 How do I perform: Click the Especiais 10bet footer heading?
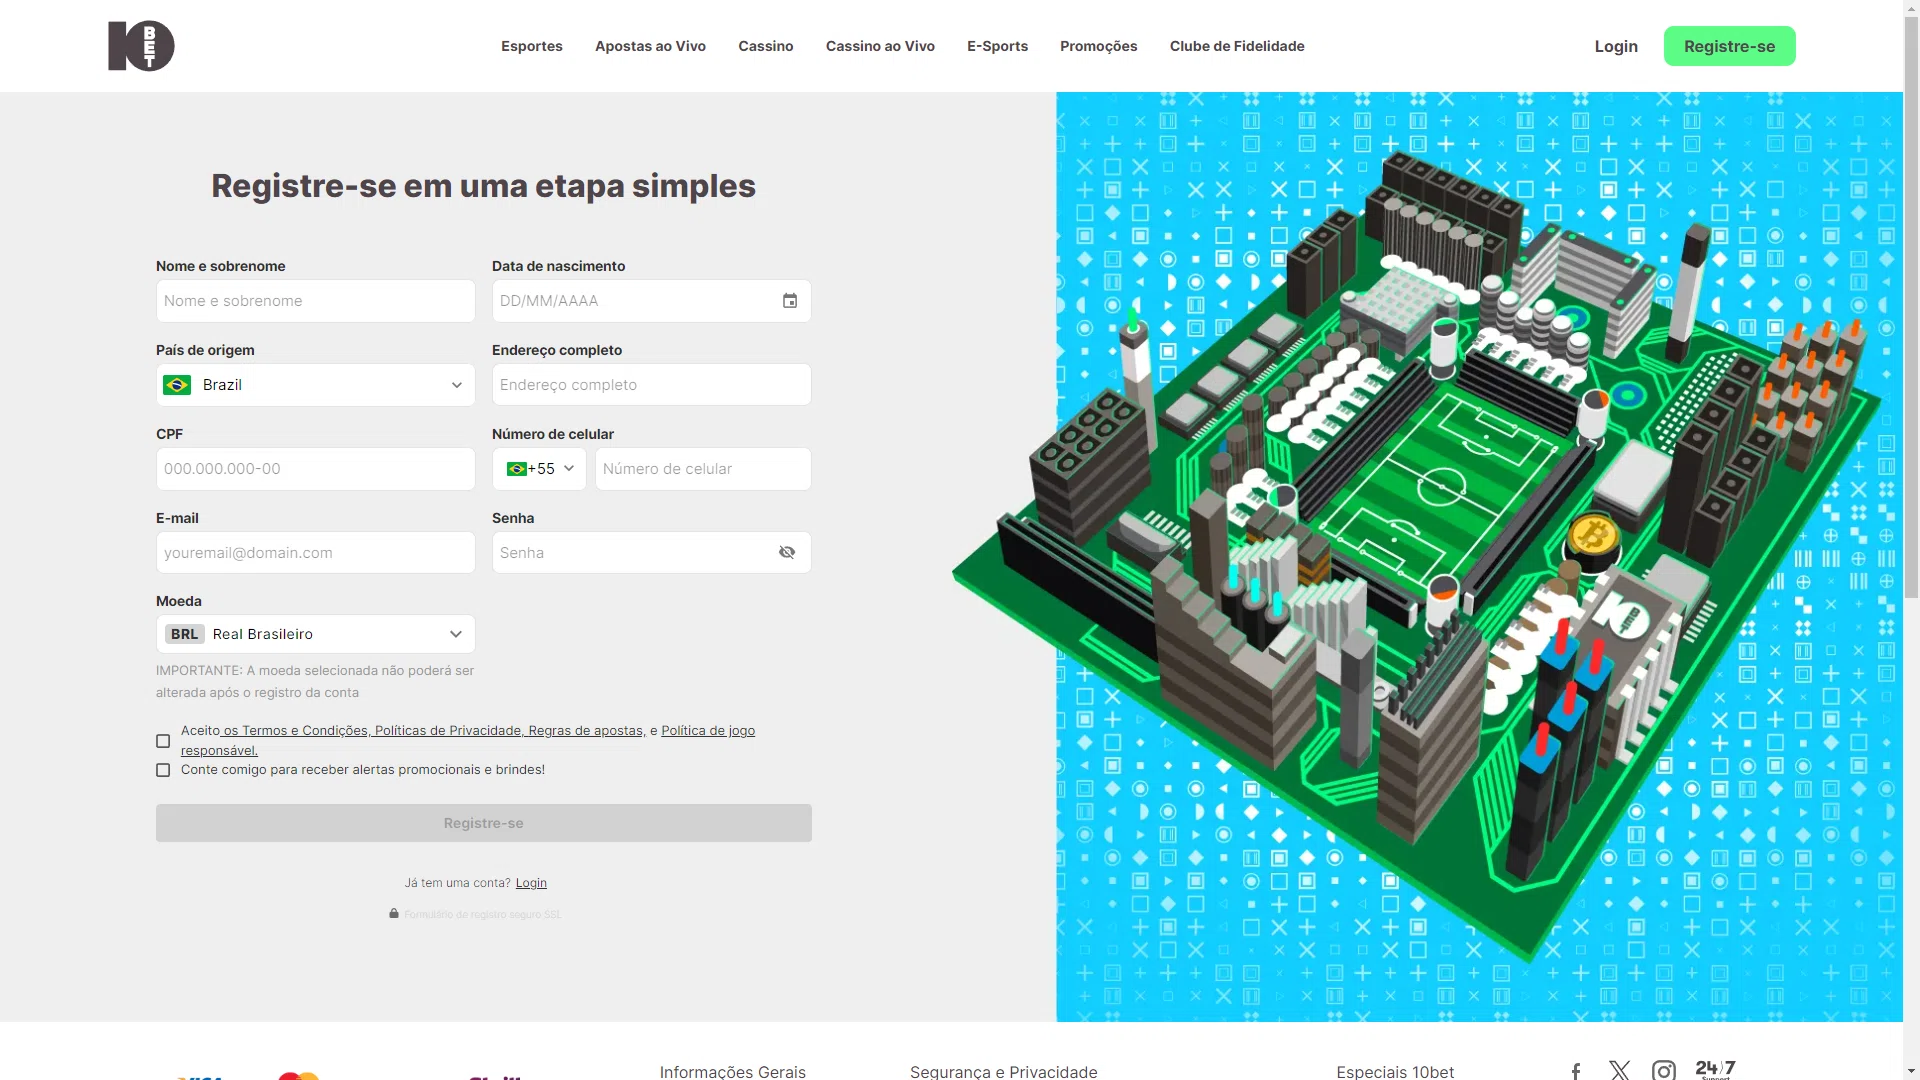(x=1395, y=1071)
